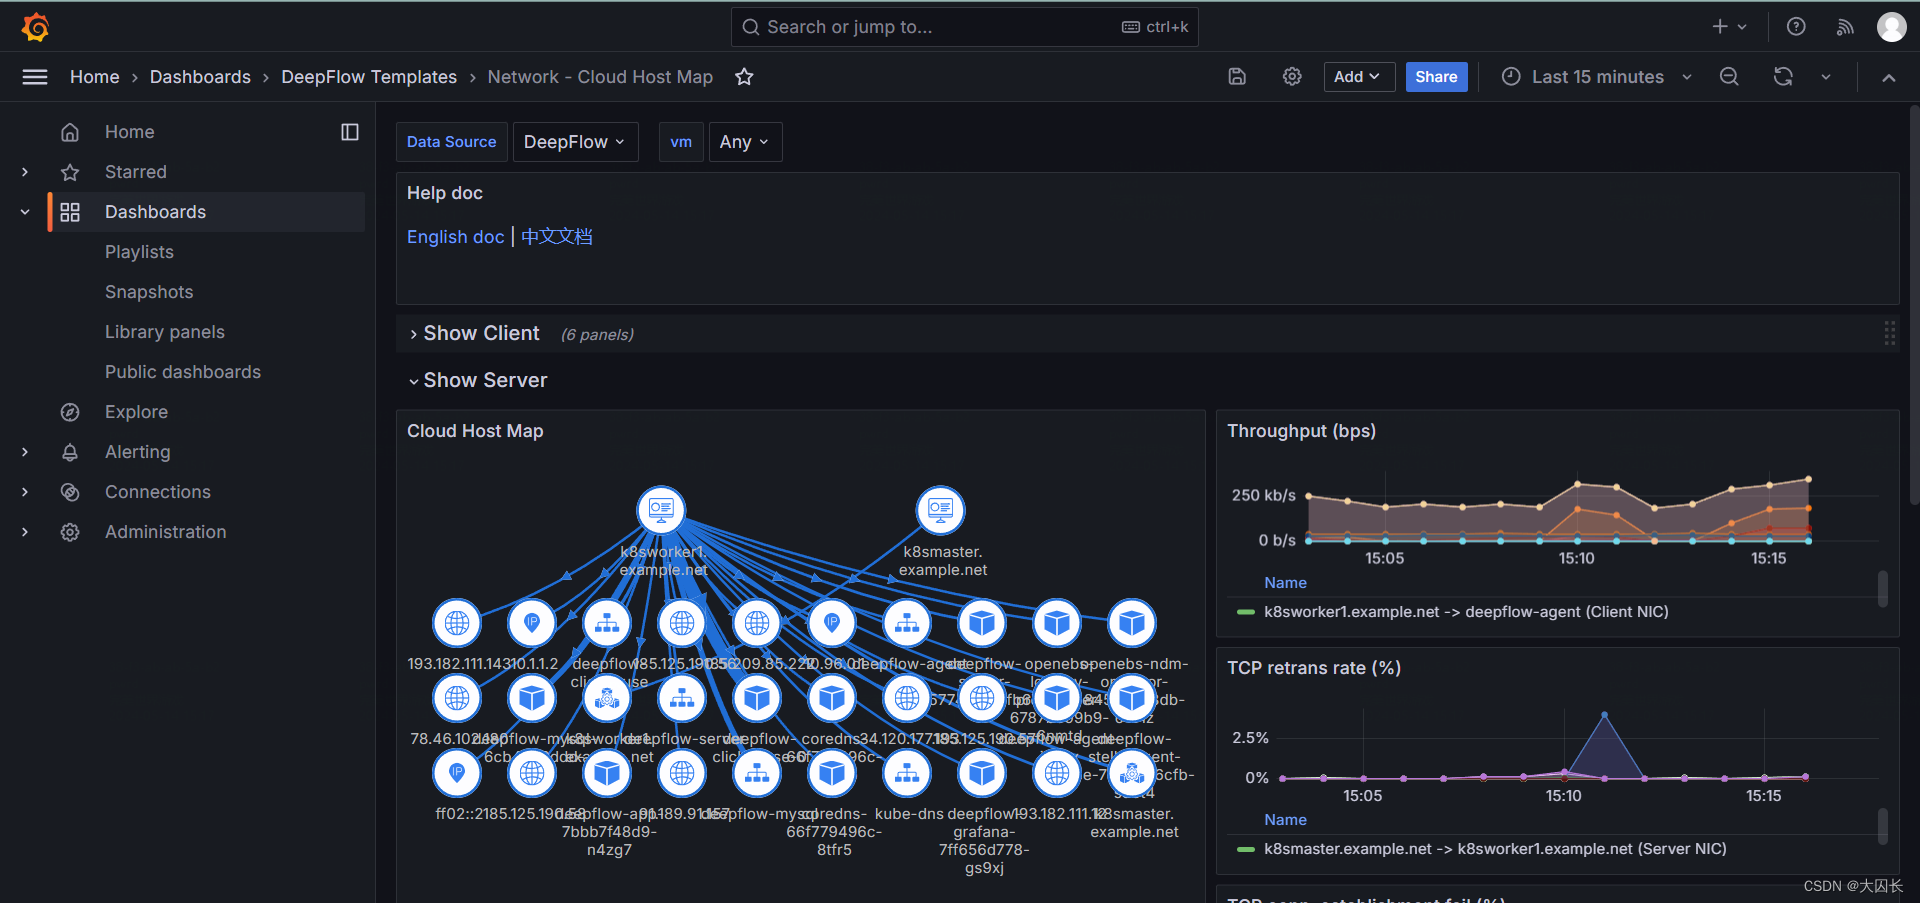Click the k8smaster.example.net host node at top
The width and height of the screenshot is (1920, 903).
[940, 510]
